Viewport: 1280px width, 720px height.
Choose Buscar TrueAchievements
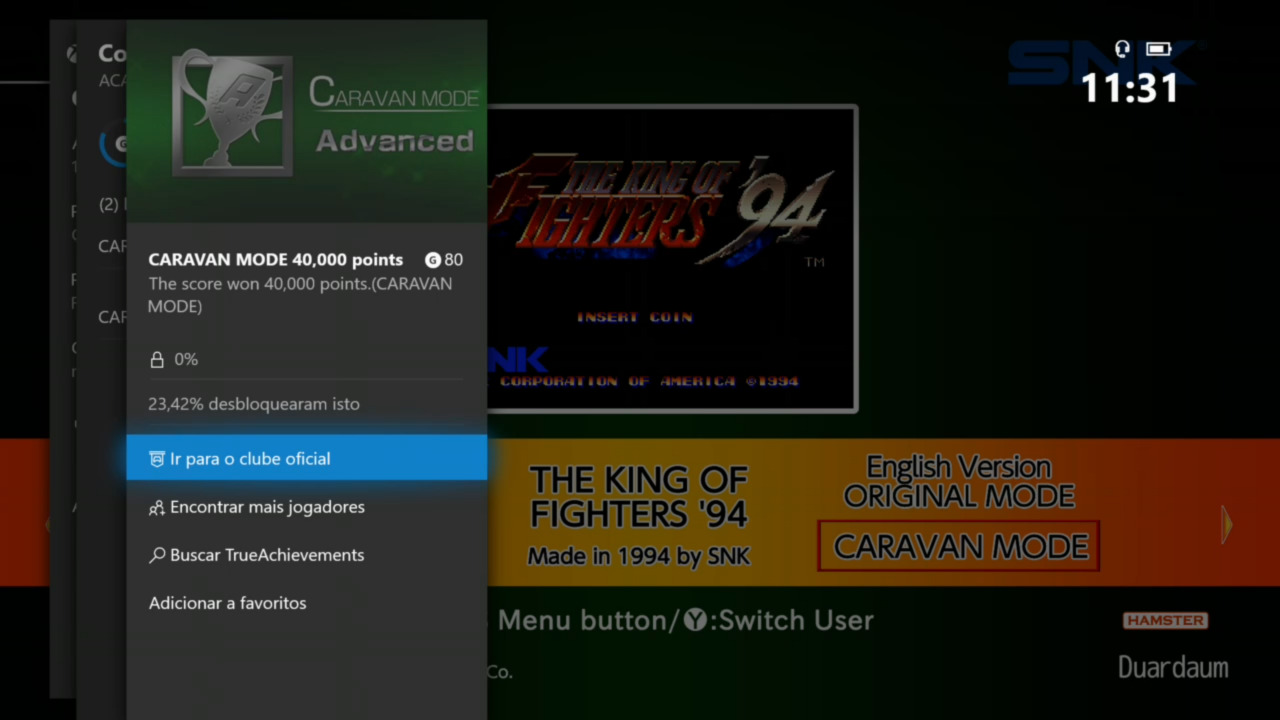click(307, 555)
